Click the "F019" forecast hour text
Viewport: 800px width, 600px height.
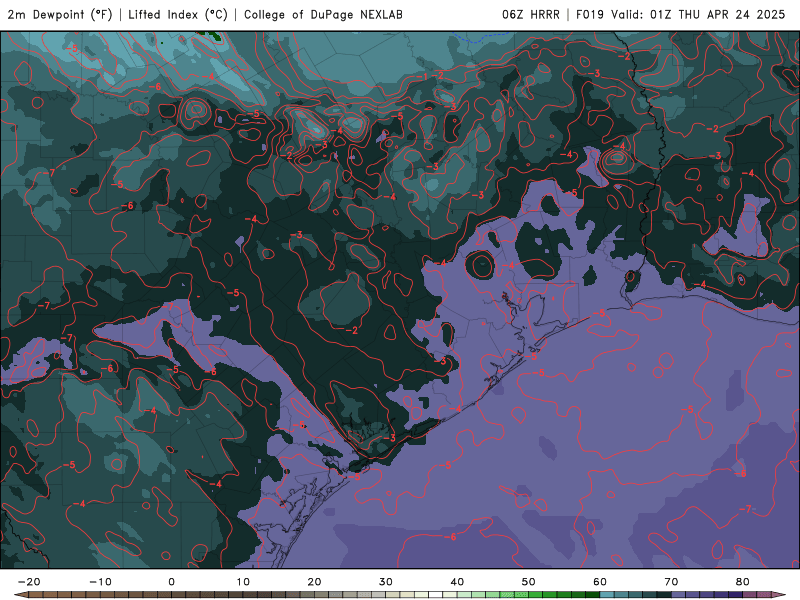(x=590, y=15)
